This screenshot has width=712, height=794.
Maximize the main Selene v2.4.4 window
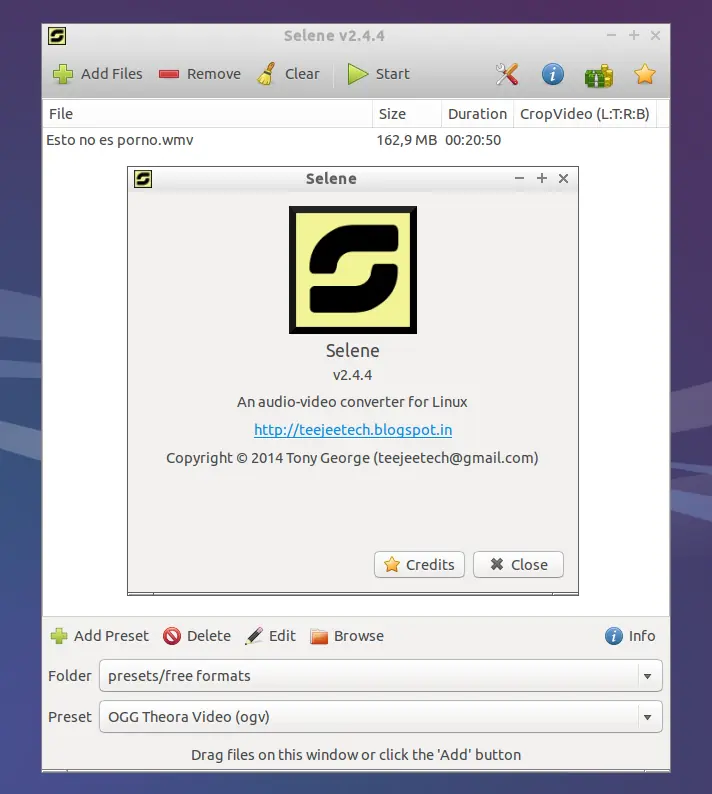(634, 35)
